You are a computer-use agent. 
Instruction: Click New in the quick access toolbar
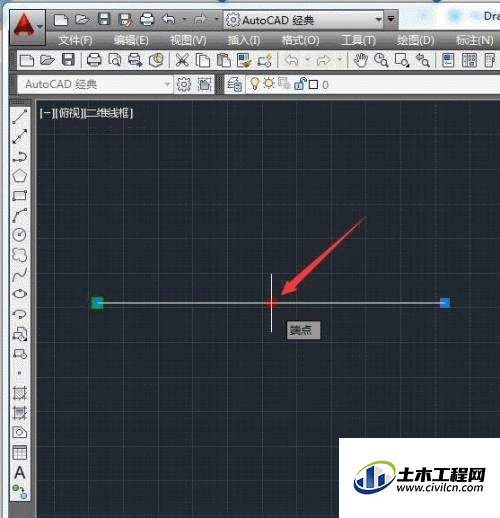pos(61,20)
